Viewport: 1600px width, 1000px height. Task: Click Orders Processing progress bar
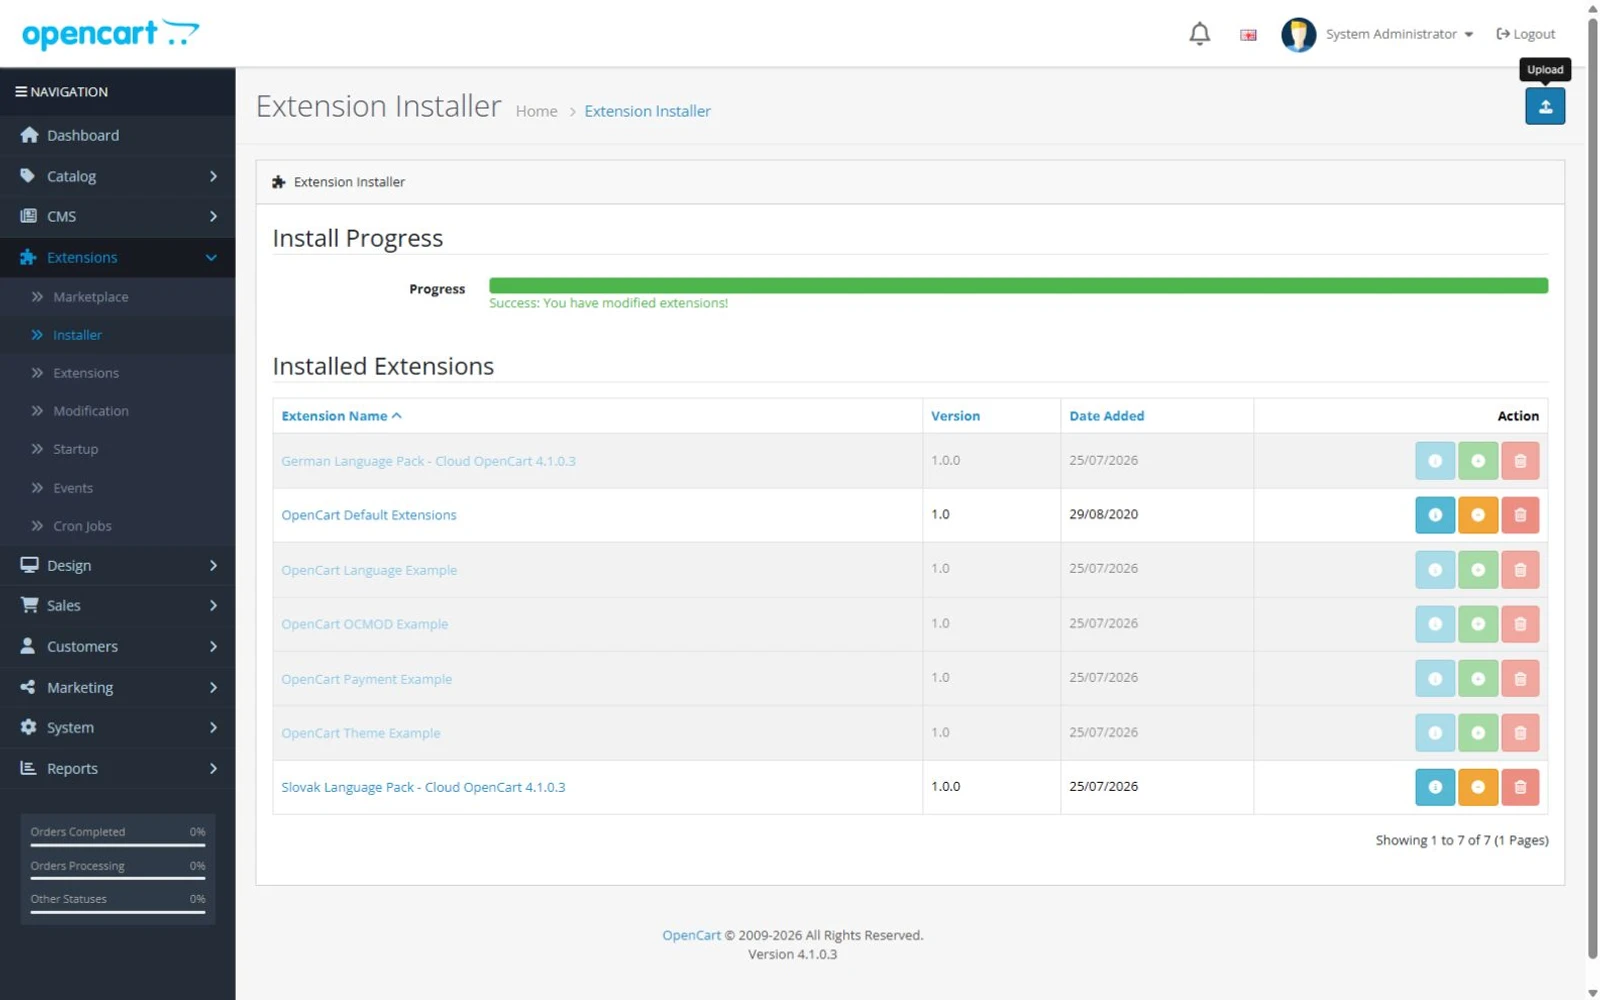[x=117, y=879]
